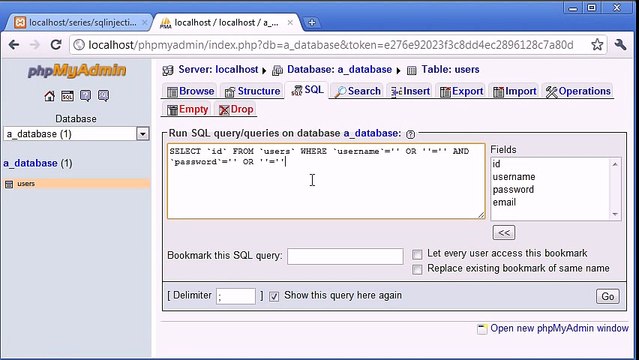Uncheck Show this query here again
This screenshot has width=639, height=360.
point(274,296)
